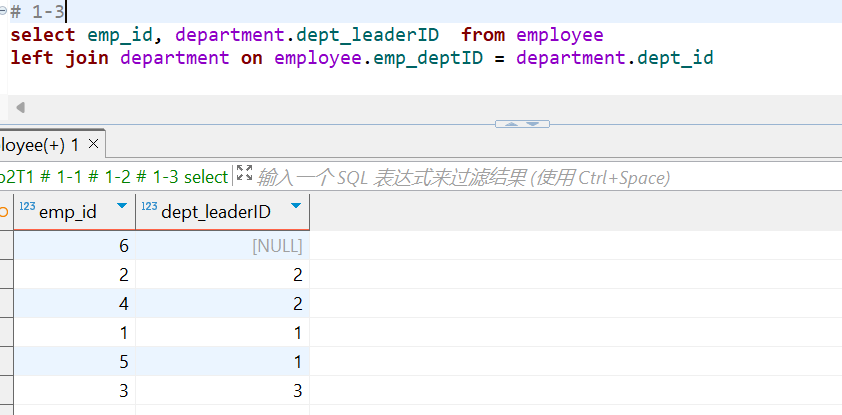Image resolution: width=842 pixels, height=415 pixels.
Task: Click the dept_leaderID column header
Action: pos(216,210)
